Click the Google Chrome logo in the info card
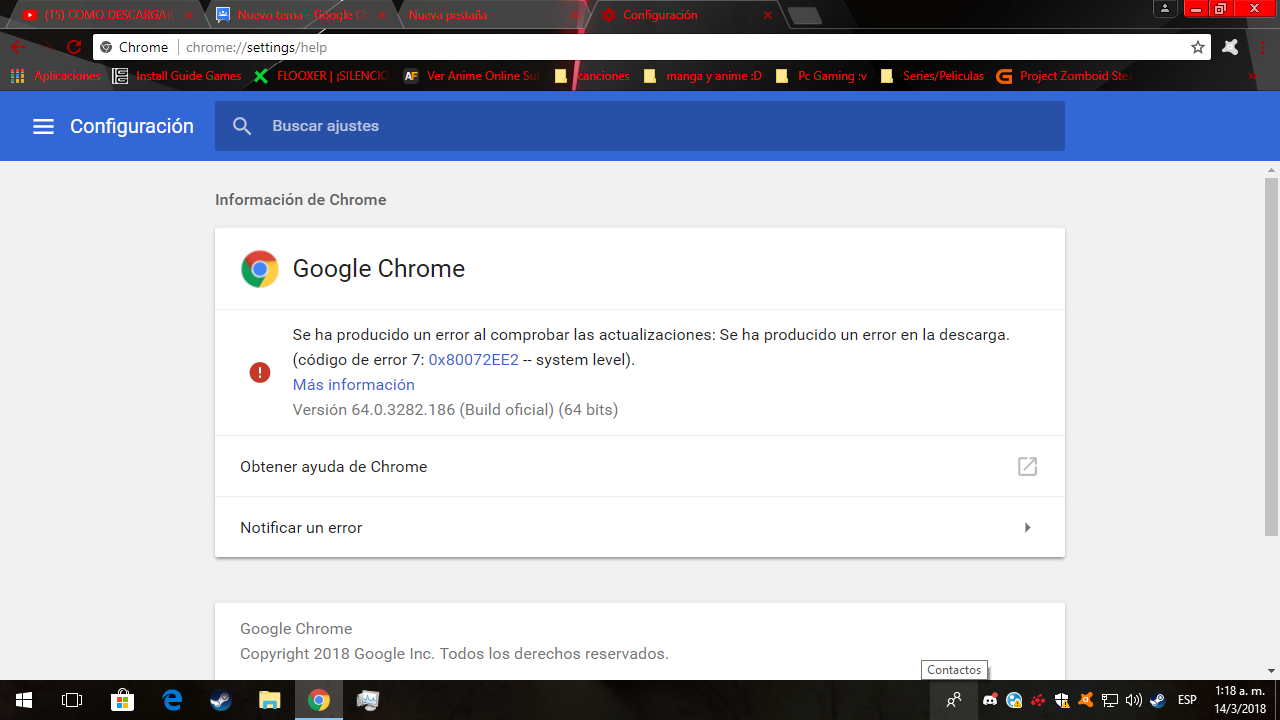Image resolution: width=1280 pixels, height=720 pixels. [x=260, y=269]
